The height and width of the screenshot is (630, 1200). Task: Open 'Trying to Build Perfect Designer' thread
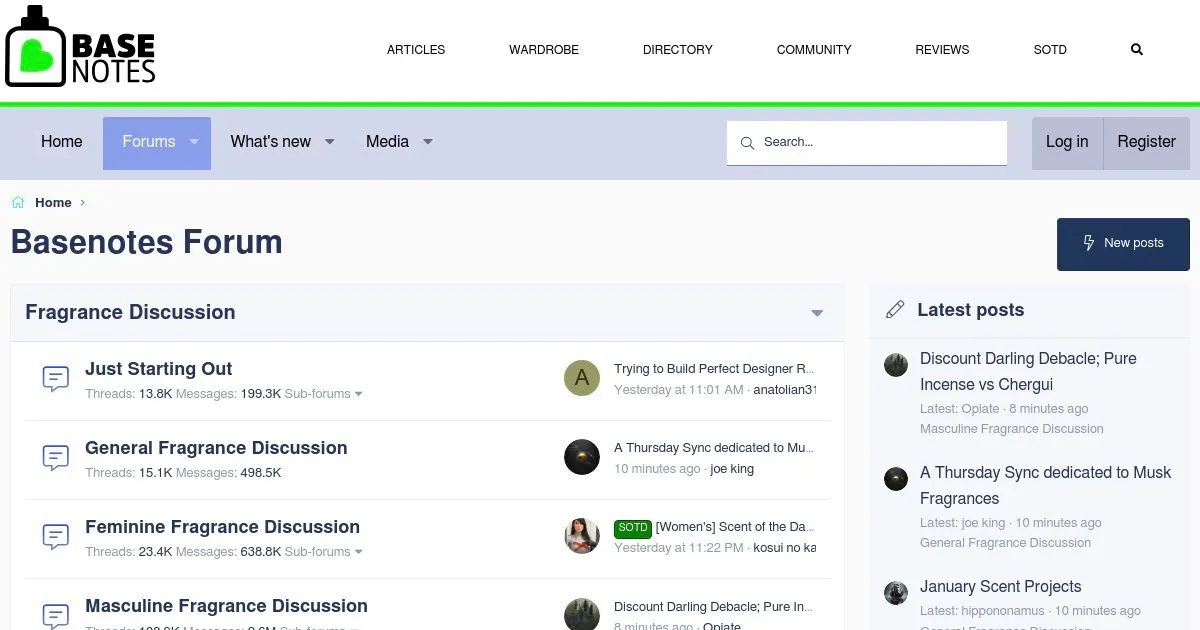click(714, 369)
